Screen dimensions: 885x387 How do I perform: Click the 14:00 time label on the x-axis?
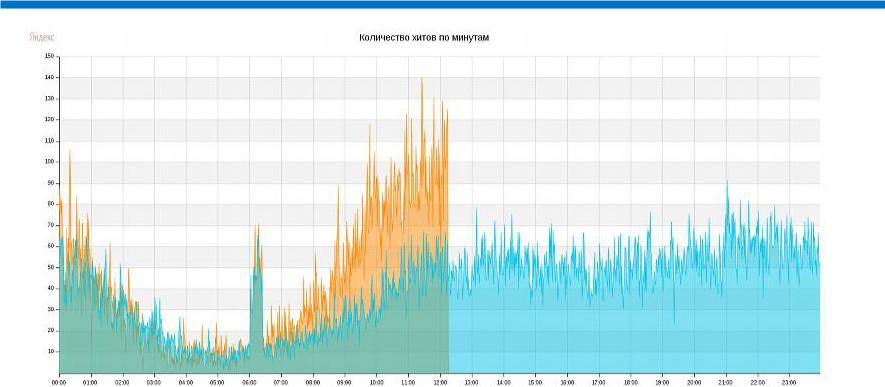[x=503, y=382]
